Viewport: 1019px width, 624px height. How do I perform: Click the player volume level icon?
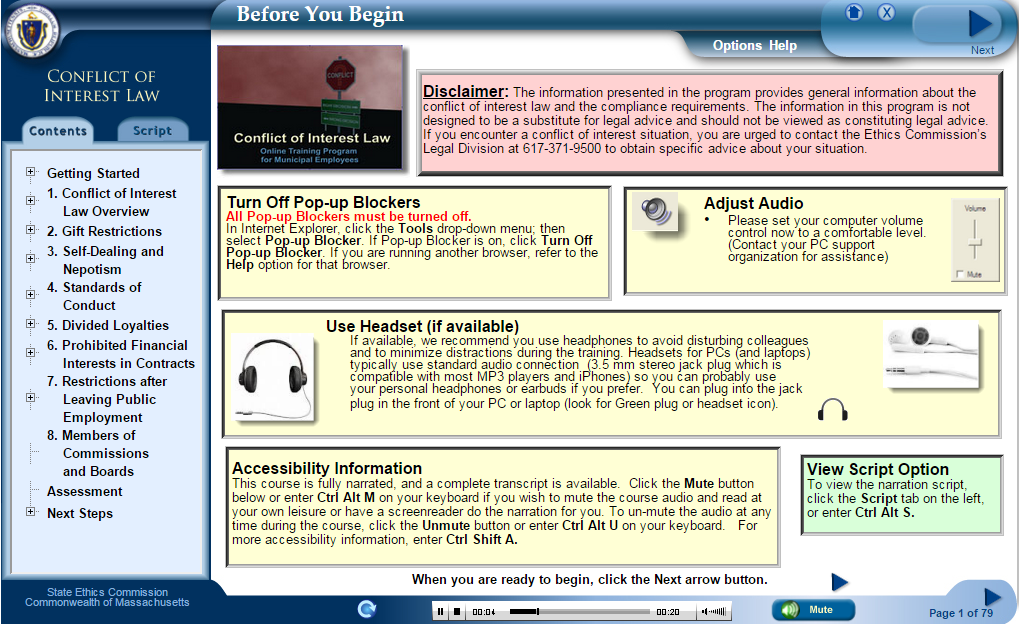[714, 612]
